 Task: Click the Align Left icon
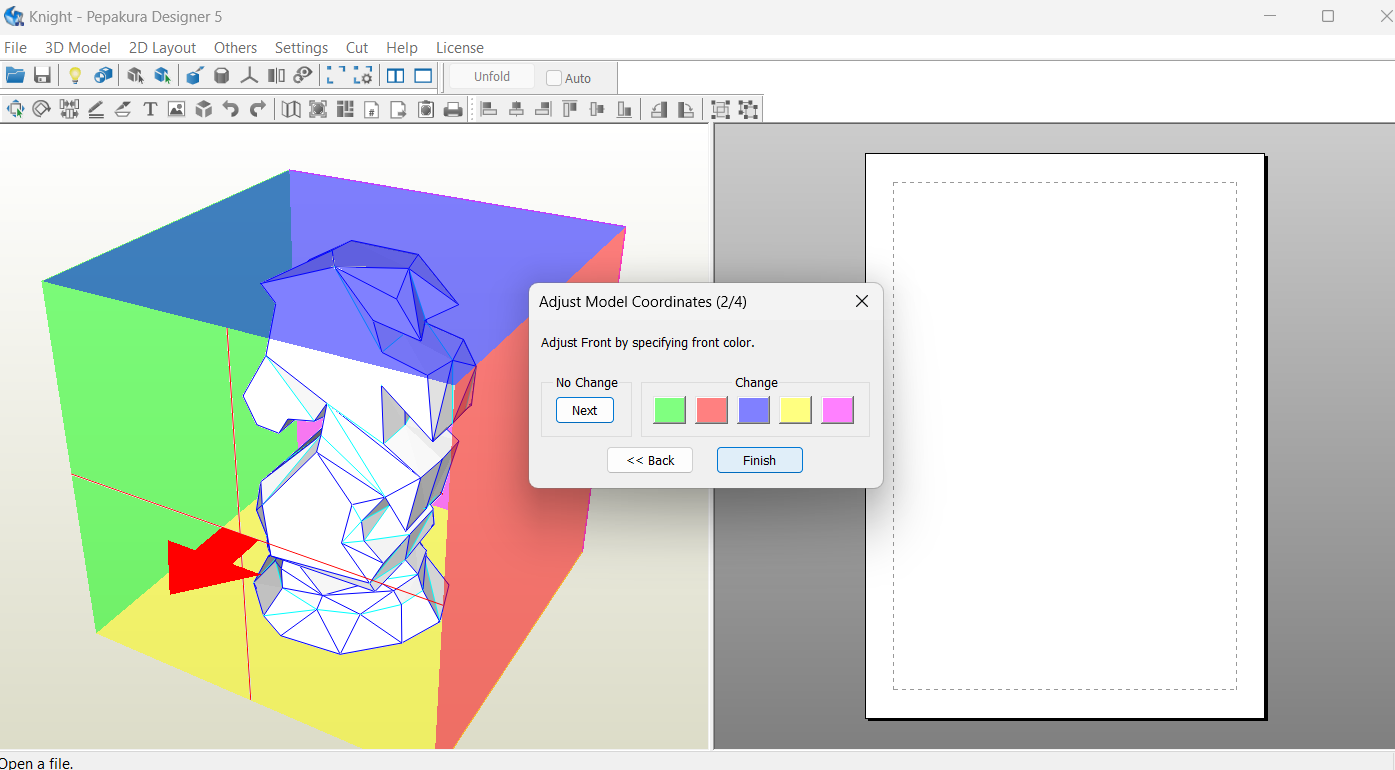489,109
